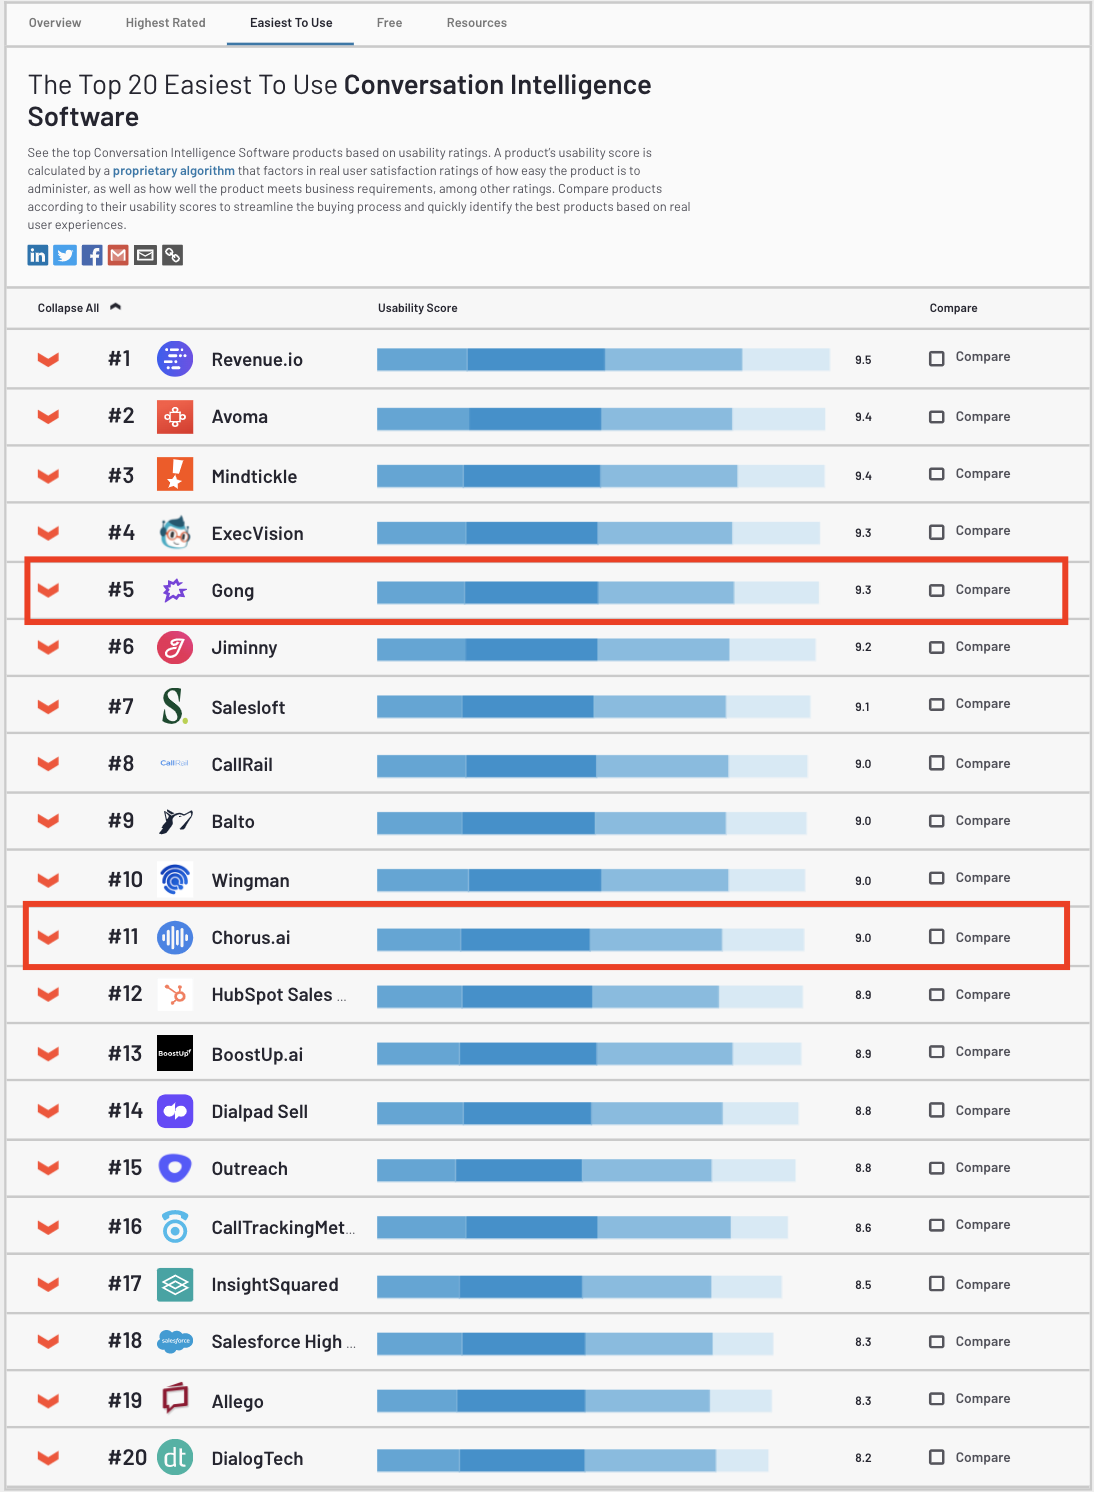Switch to the Highest Rated tab
Viewport: 1094px width, 1492px height.
click(165, 23)
